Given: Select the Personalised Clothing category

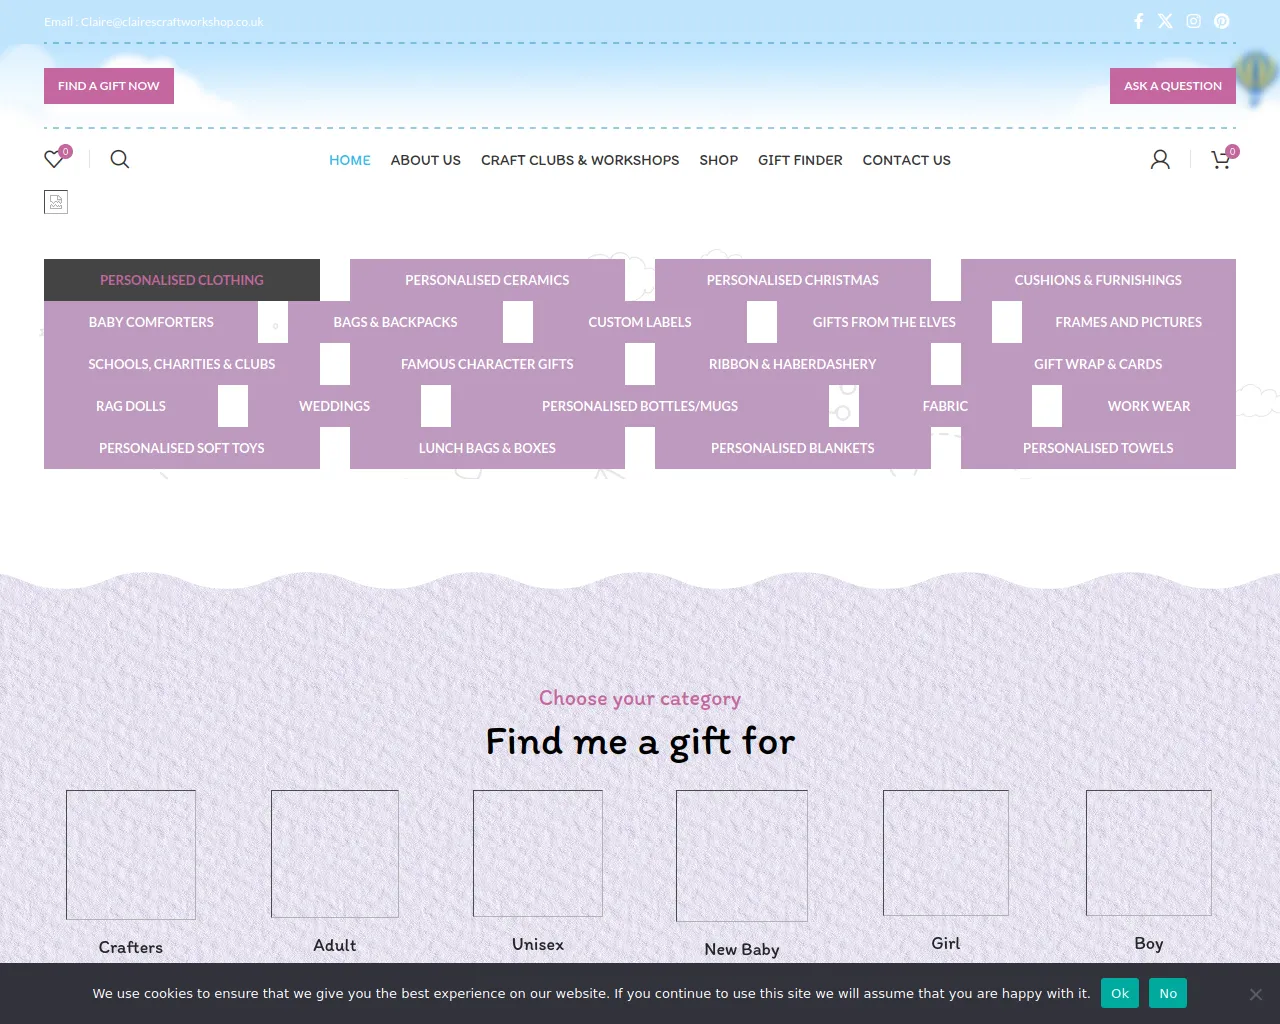Looking at the screenshot, I should point(182,280).
